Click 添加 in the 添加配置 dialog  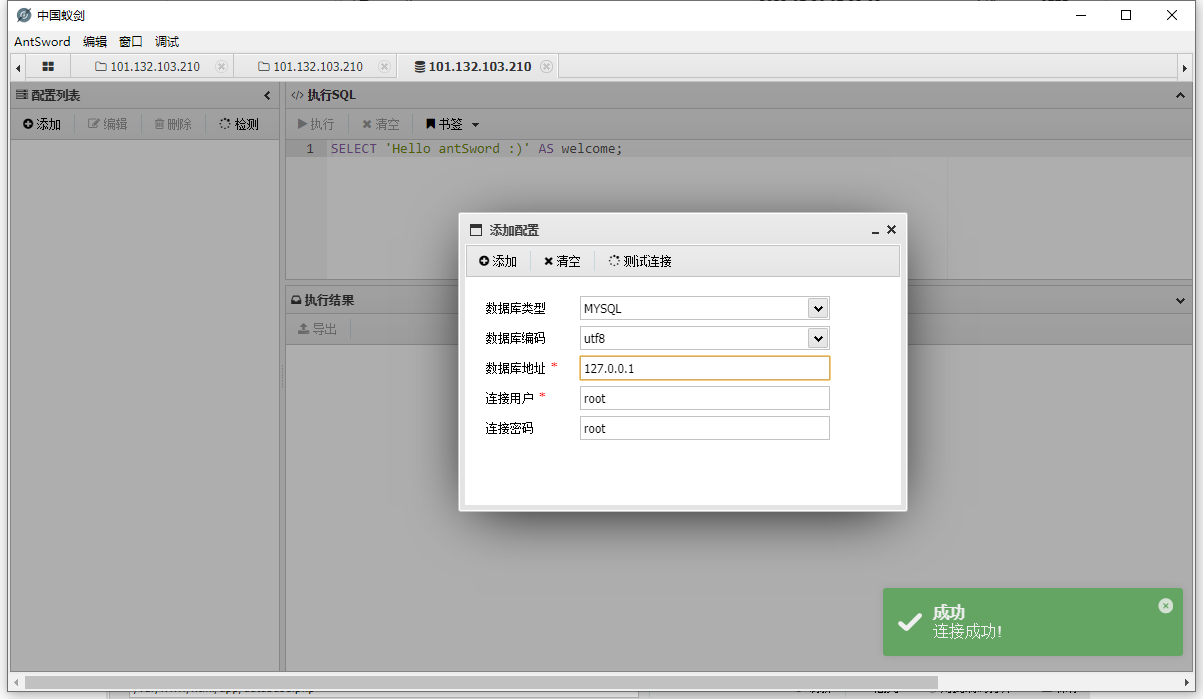[497, 261]
